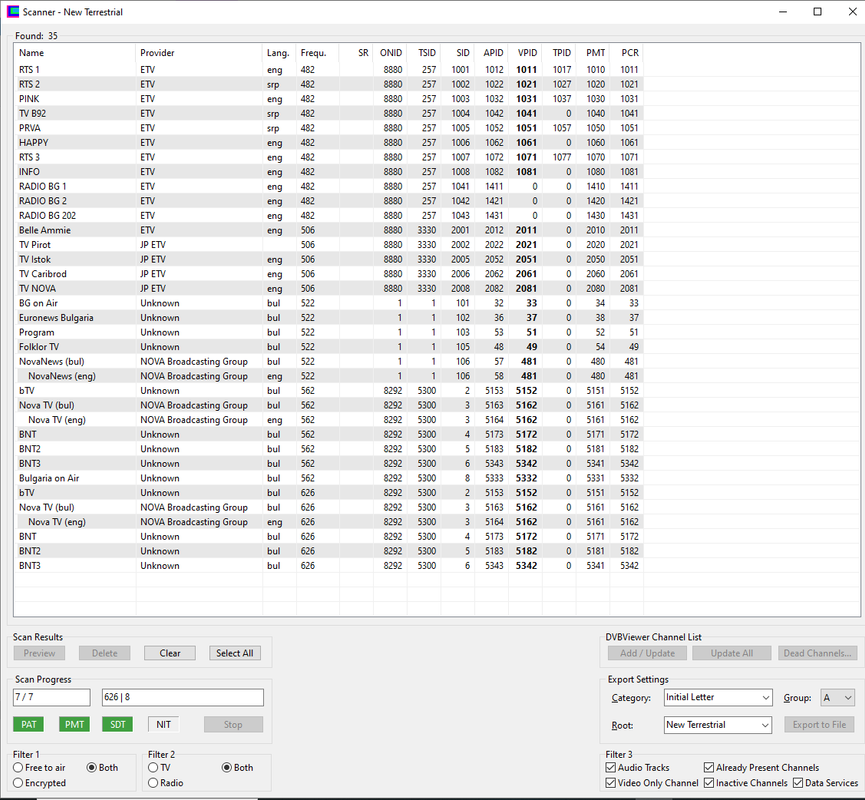Toggle the Data Services checkbox
Screen dimensions: 865x800
point(825,783)
